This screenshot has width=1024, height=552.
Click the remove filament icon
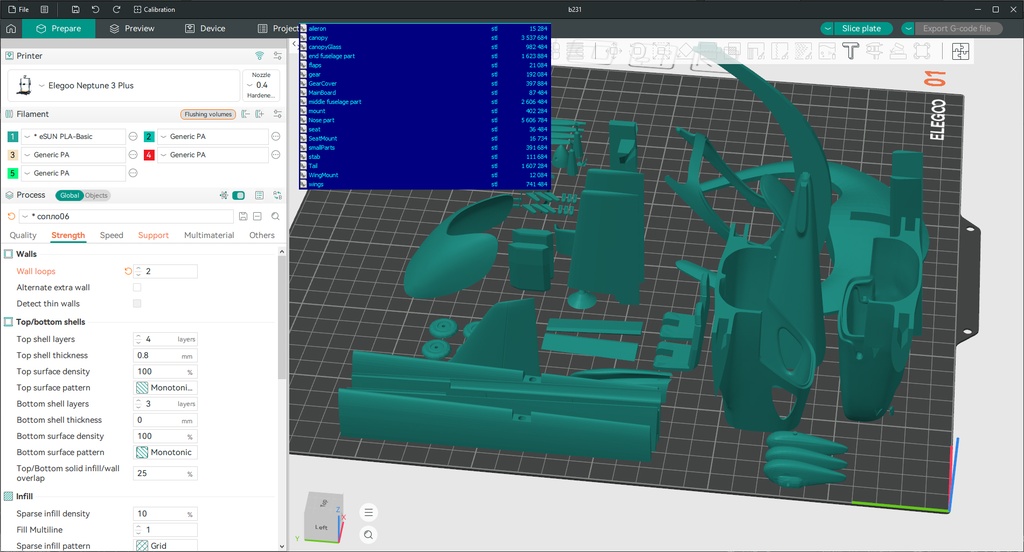tap(246, 114)
